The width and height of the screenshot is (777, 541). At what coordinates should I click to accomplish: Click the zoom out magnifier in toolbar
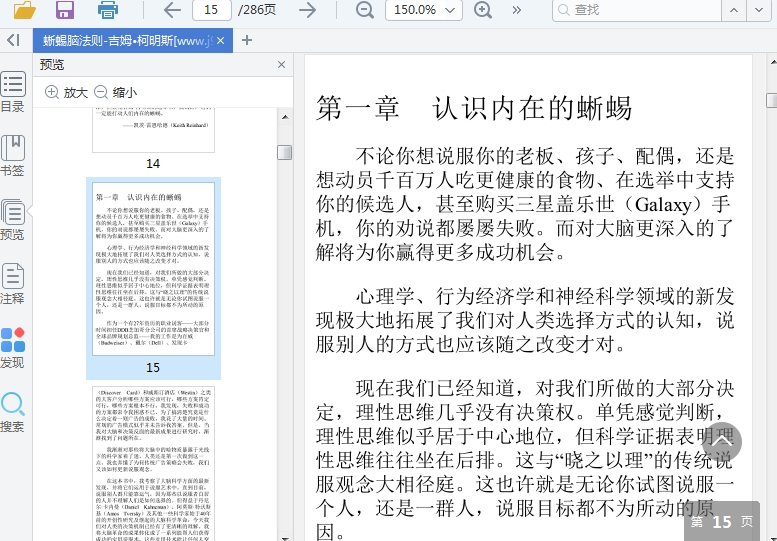tap(365, 10)
